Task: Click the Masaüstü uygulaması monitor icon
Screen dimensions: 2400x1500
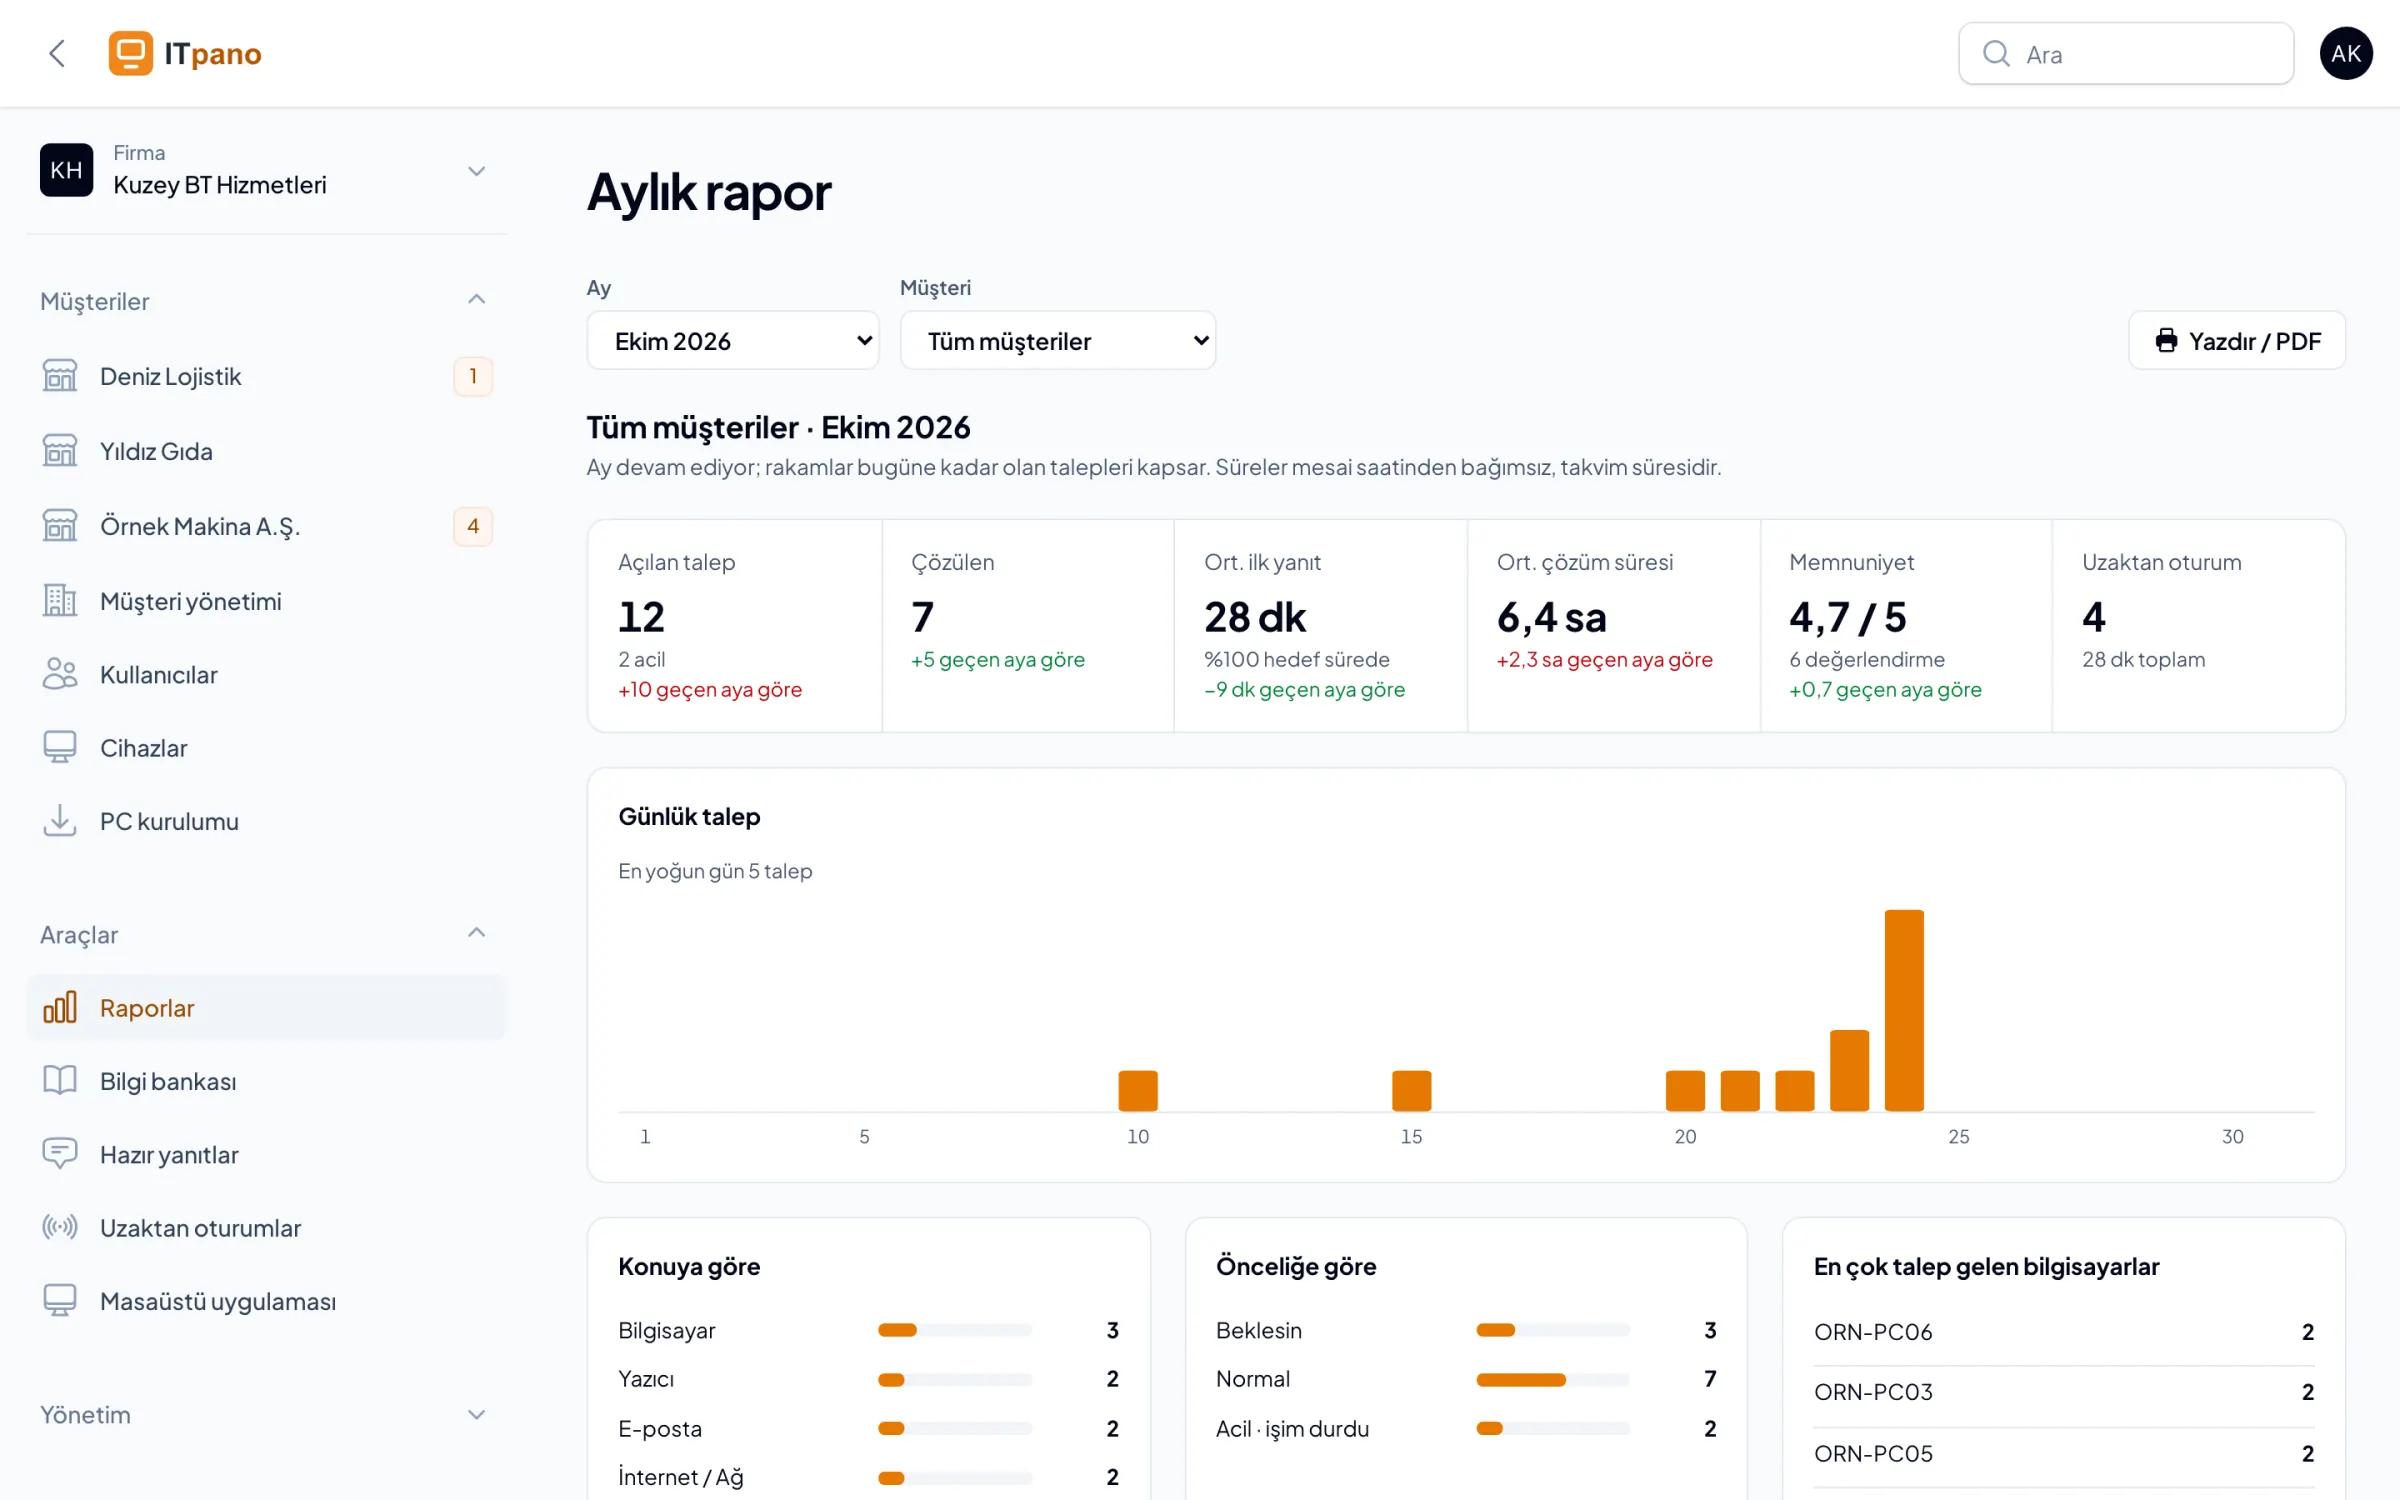Action: (60, 1301)
